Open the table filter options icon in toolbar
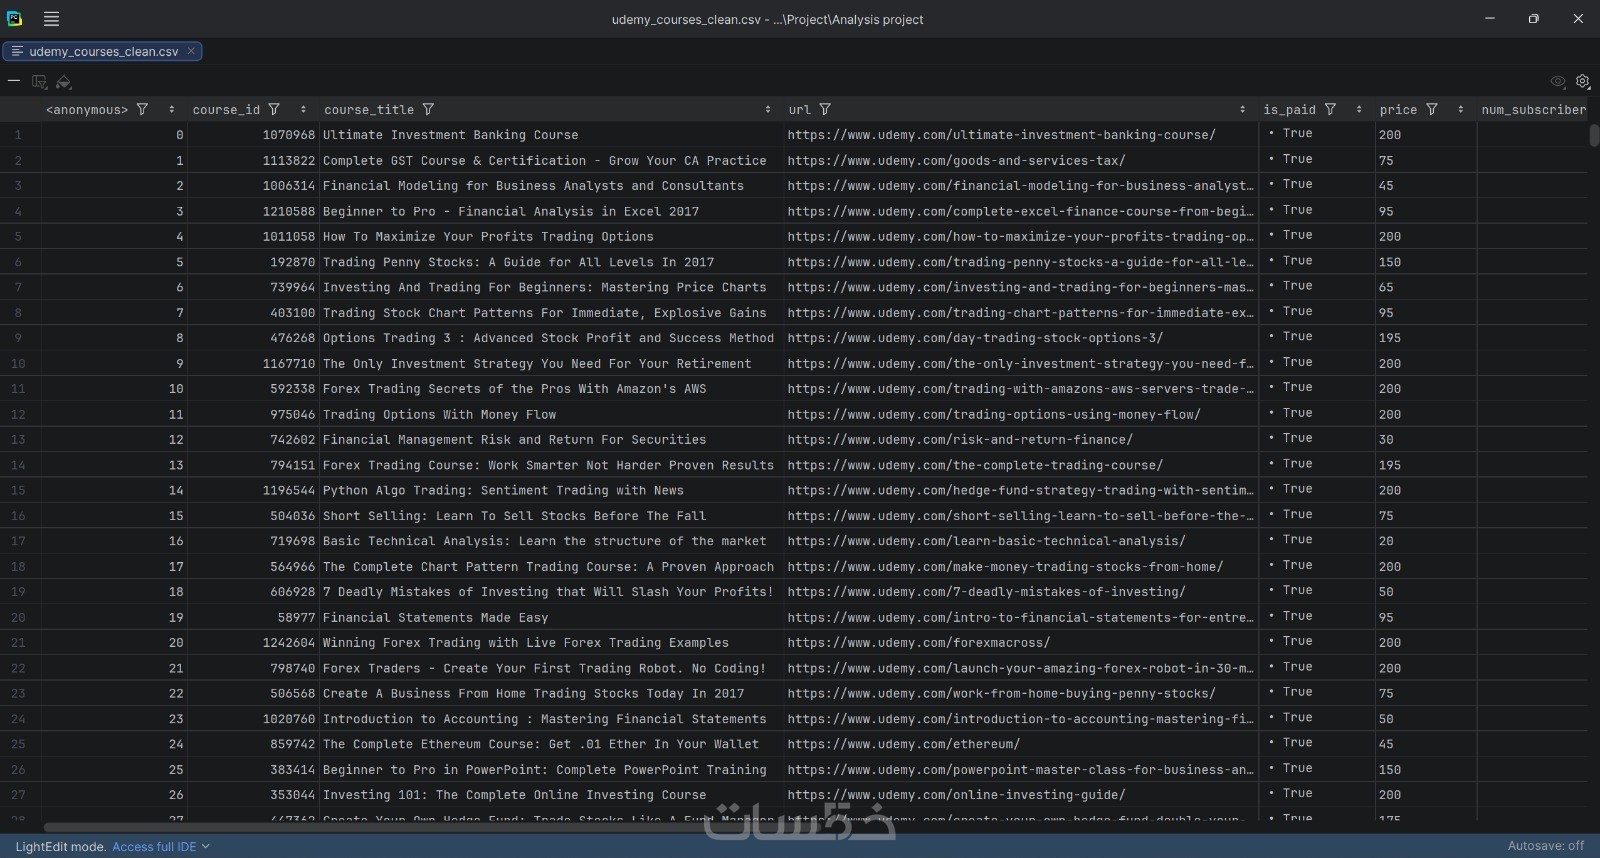This screenshot has height=858, width=1600. pyautogui.click(x=39, y=82)
